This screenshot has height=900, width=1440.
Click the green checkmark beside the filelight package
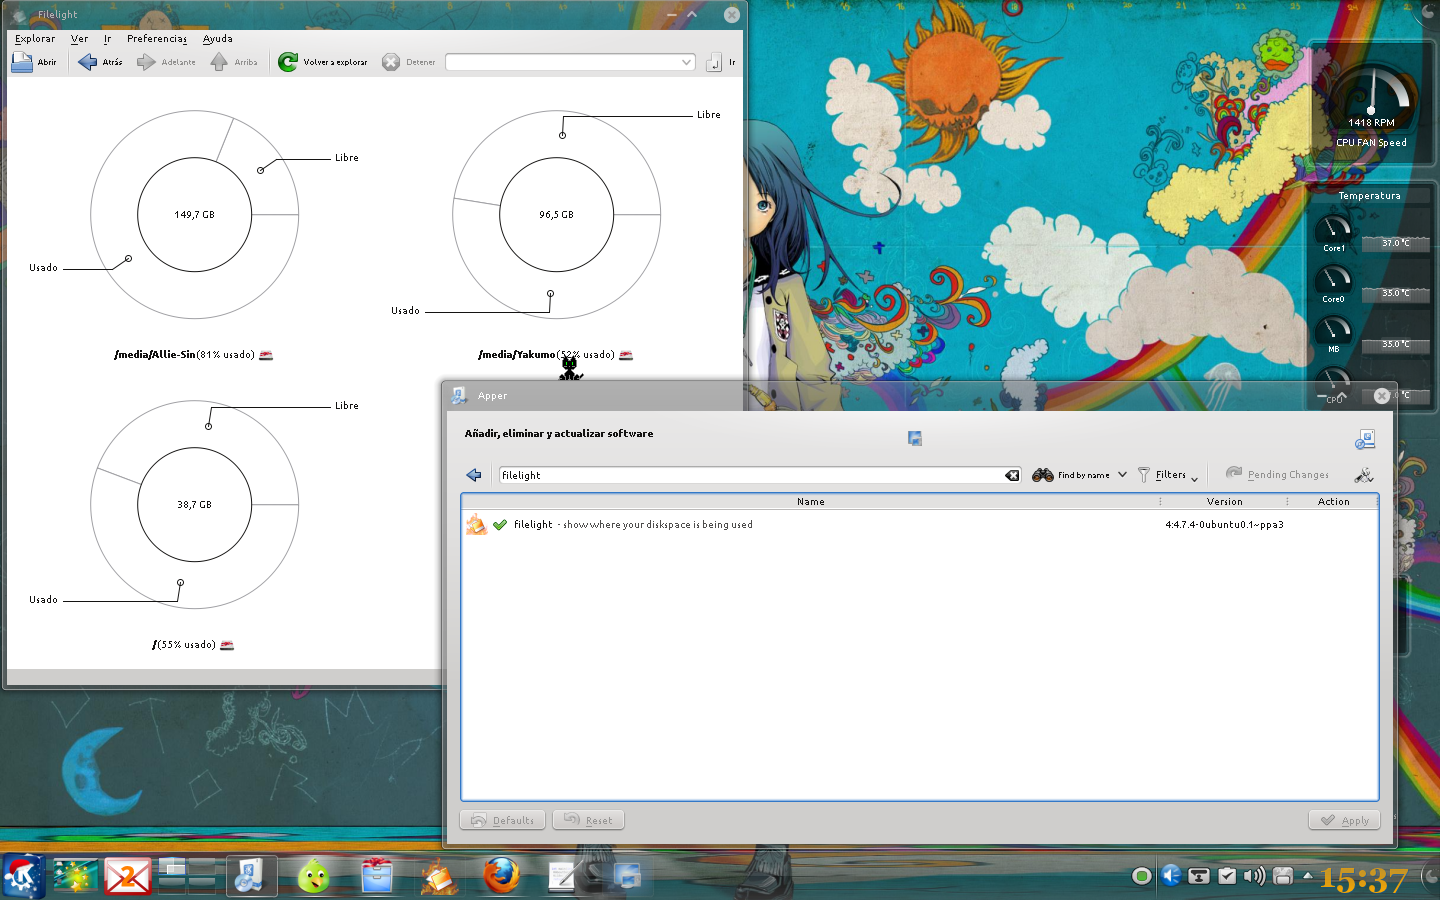pyautogui.click(x=500, y=524)
